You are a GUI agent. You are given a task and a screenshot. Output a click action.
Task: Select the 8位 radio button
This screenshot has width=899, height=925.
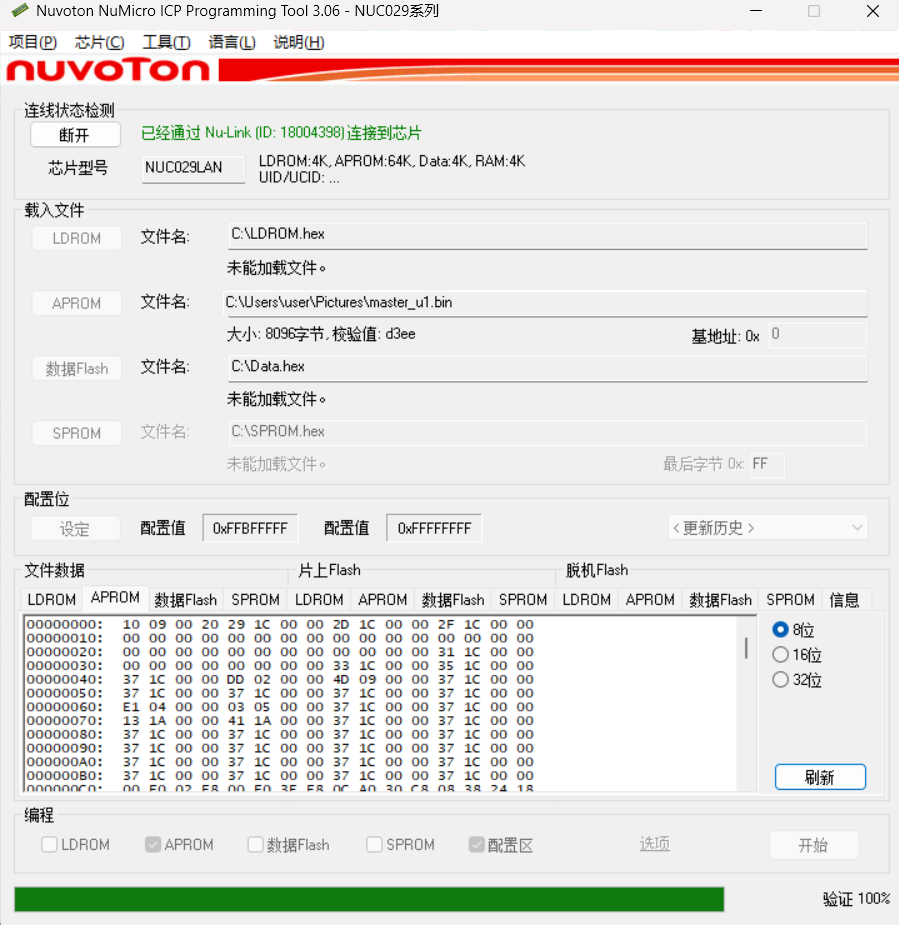click(x=781, y=630)
